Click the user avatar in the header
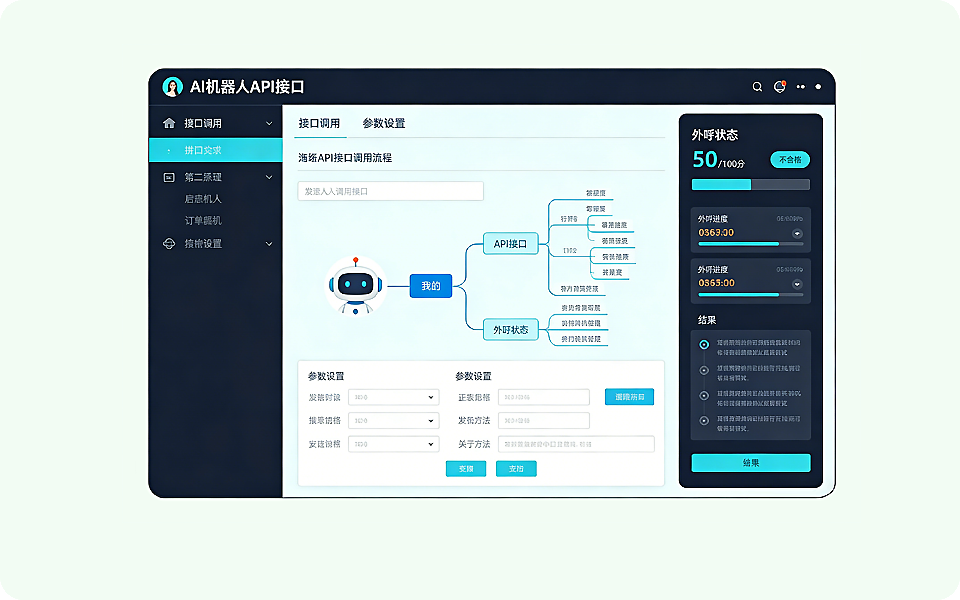The width and height of the screenshot is (960, 600). [x=173, y=87]
